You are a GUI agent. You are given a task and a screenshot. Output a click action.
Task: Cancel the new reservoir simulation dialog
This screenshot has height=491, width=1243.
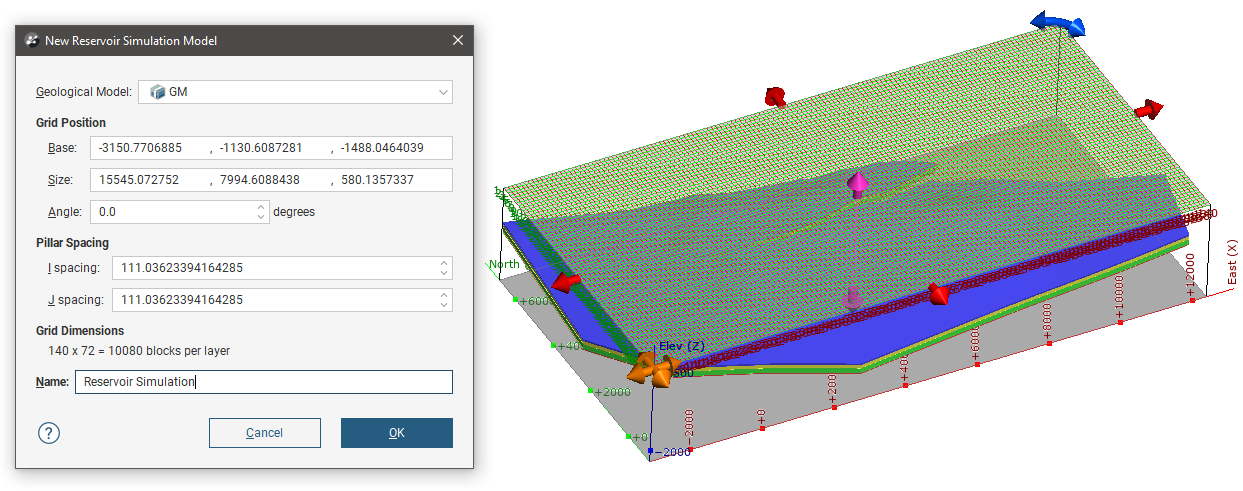264,433
